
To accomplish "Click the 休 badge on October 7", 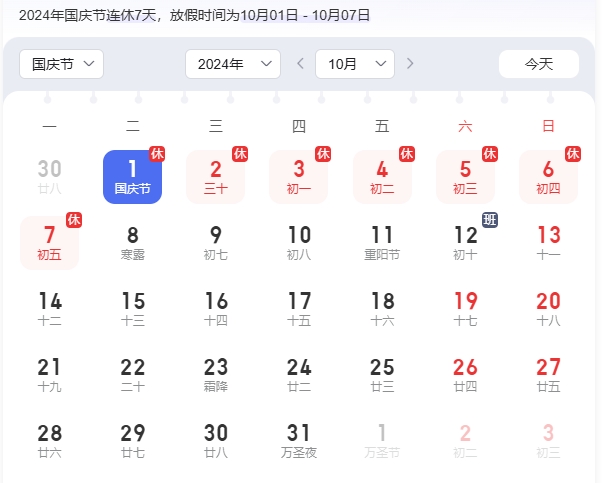I will 74,220.
